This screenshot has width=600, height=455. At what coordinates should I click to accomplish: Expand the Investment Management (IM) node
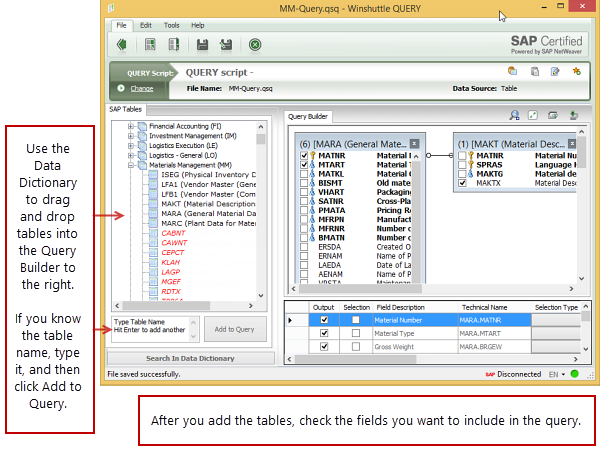coord(131,136)
